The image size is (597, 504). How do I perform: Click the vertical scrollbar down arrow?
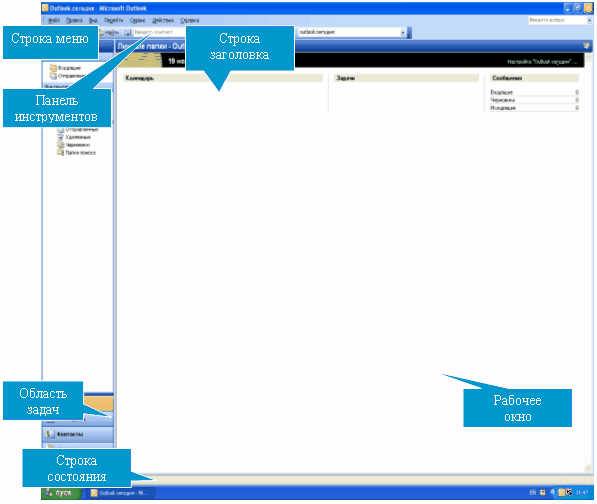pos(588,468)
